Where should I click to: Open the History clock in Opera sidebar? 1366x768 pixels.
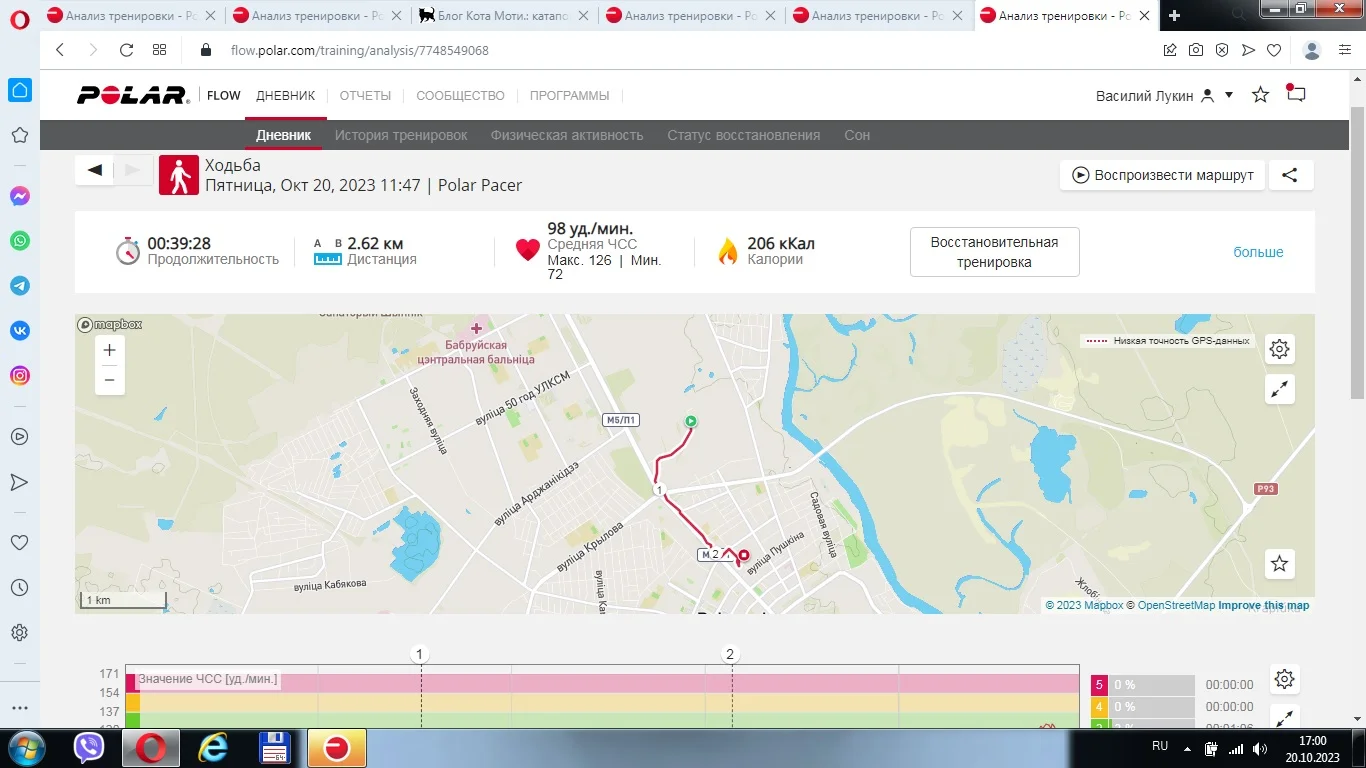click(19, 588)
